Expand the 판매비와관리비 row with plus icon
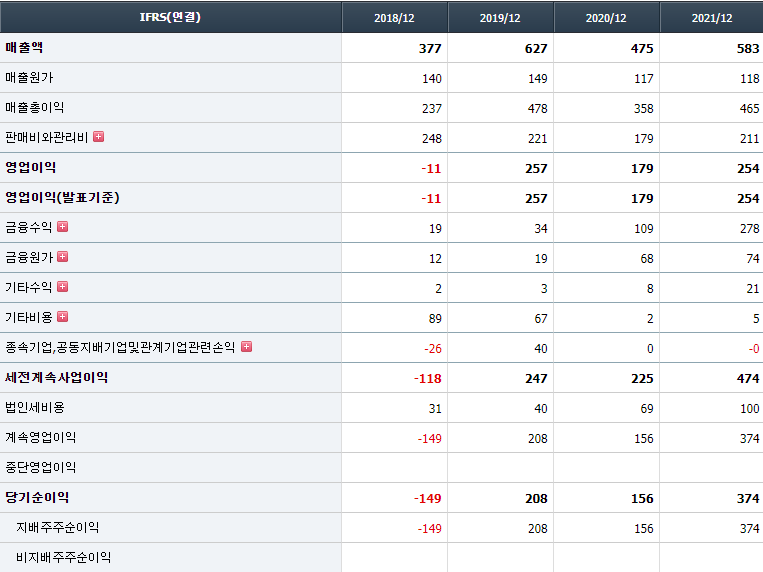763x572 pixels. tap(98, 137)
